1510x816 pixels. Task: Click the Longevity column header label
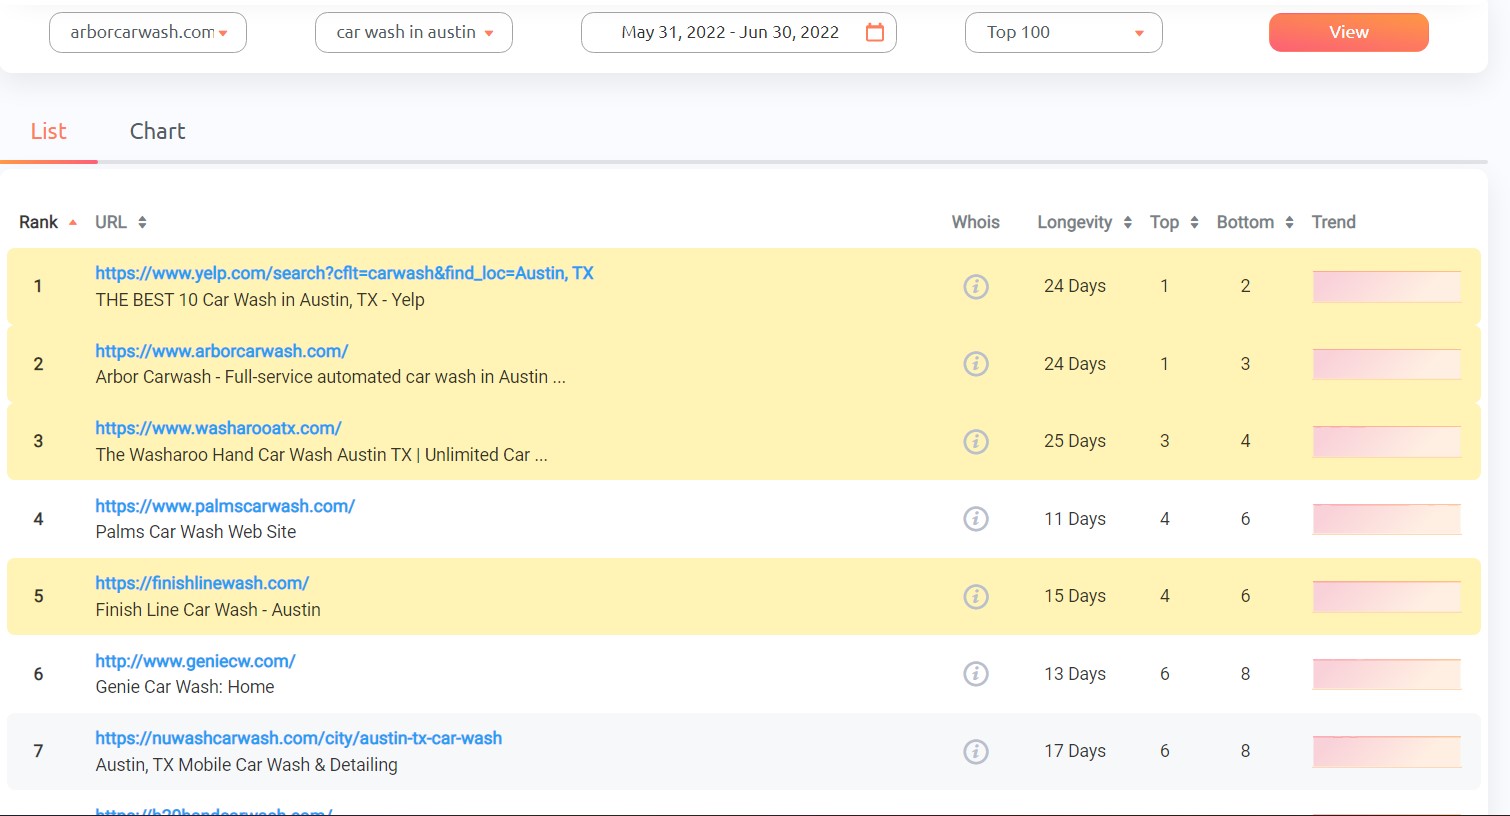pyautogui.click(x=1075, y=222)
